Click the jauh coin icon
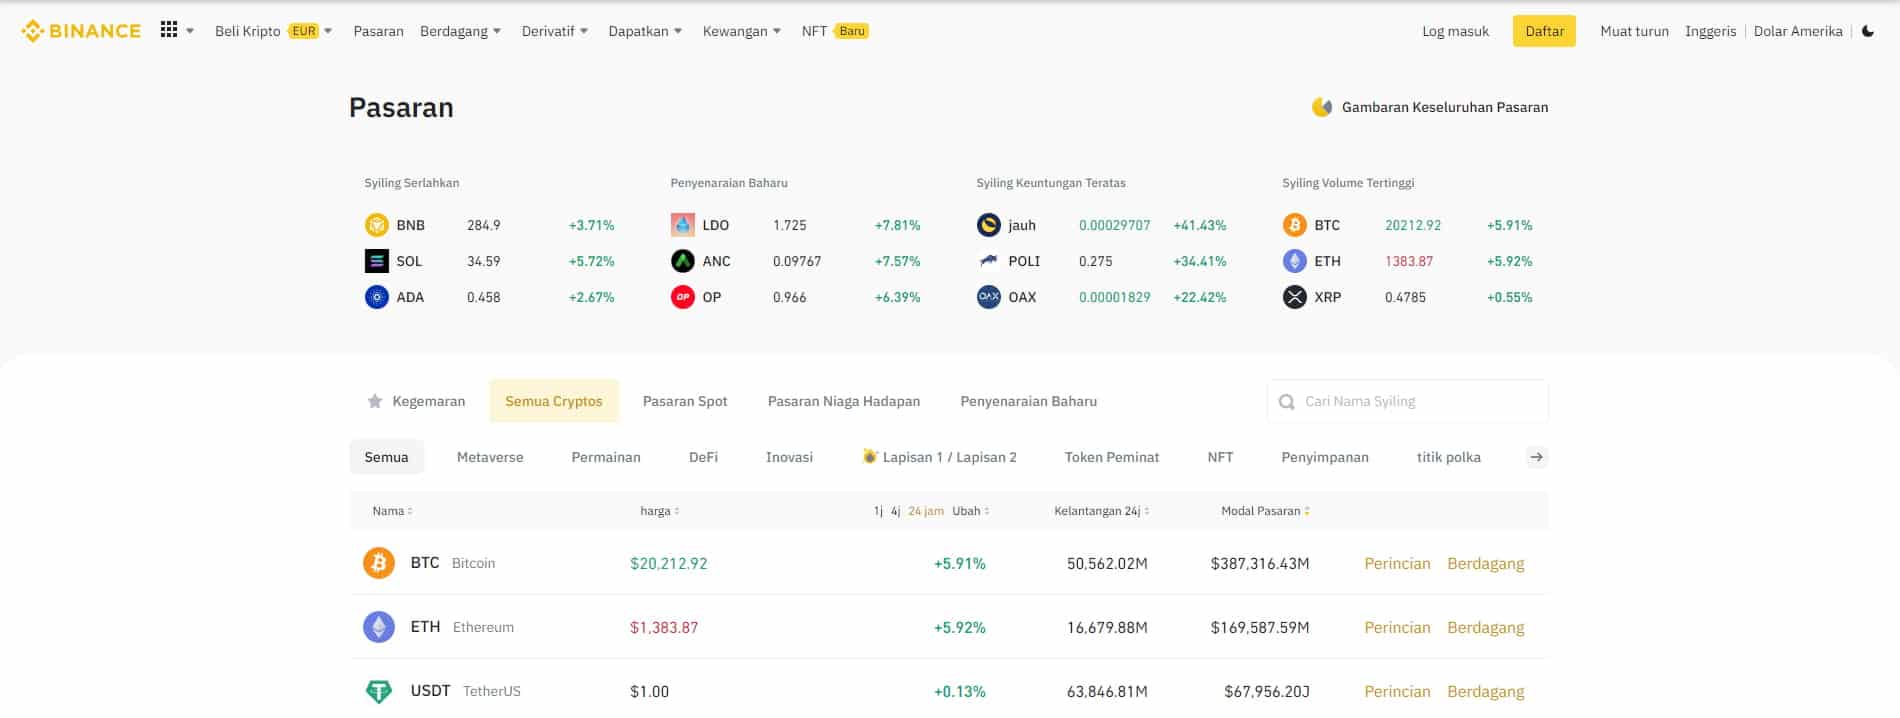Viewport: 1900px width, 718px height. 988,225
